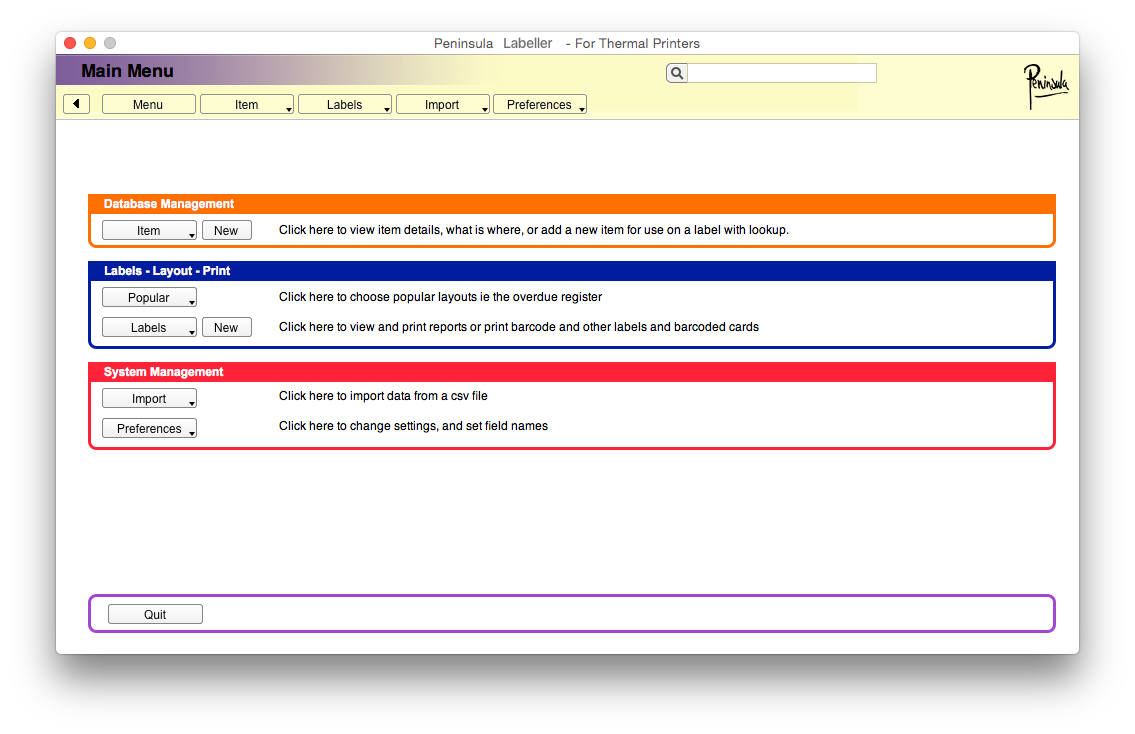Image resolution: width=1135 pixels, height=734 pixels.
Task: Click the yellow minimize window button
Action: point(90,43)
